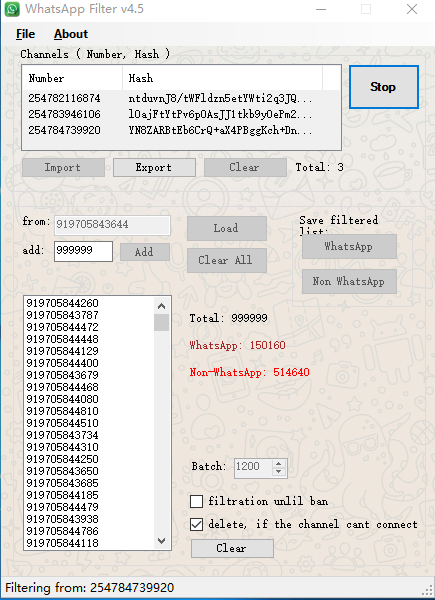Select number 919705844448 in list

62,339
